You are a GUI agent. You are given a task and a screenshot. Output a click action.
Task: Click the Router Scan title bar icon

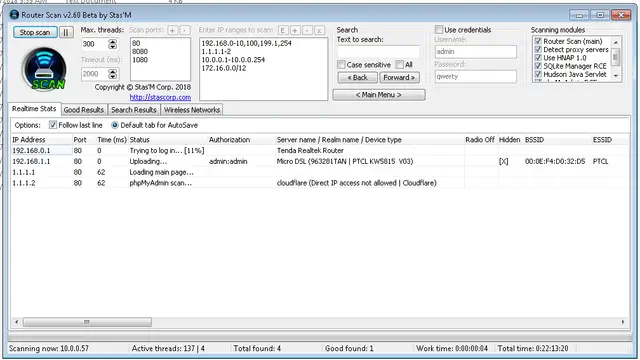tap(14, 15)
